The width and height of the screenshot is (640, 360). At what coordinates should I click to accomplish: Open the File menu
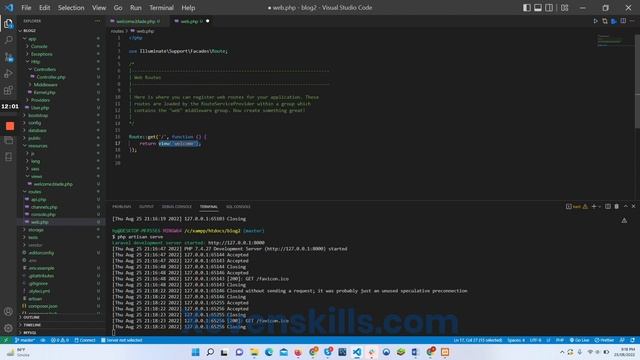click(26, 8)
